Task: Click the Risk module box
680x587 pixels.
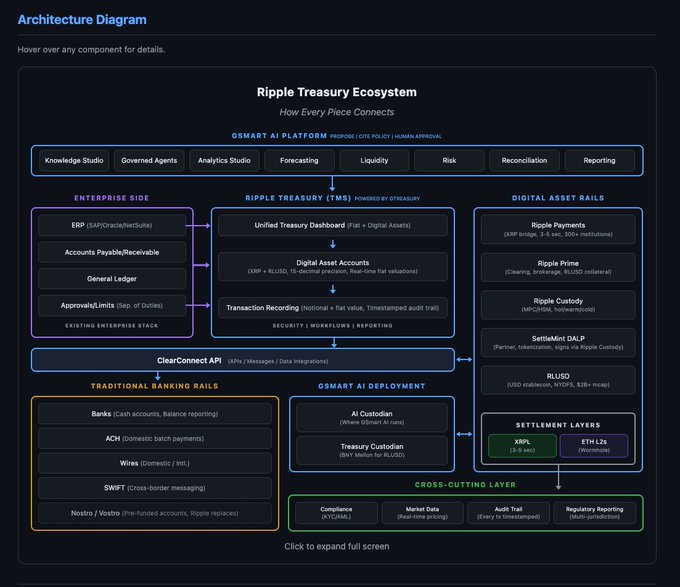Action: (x=449, y=160)
